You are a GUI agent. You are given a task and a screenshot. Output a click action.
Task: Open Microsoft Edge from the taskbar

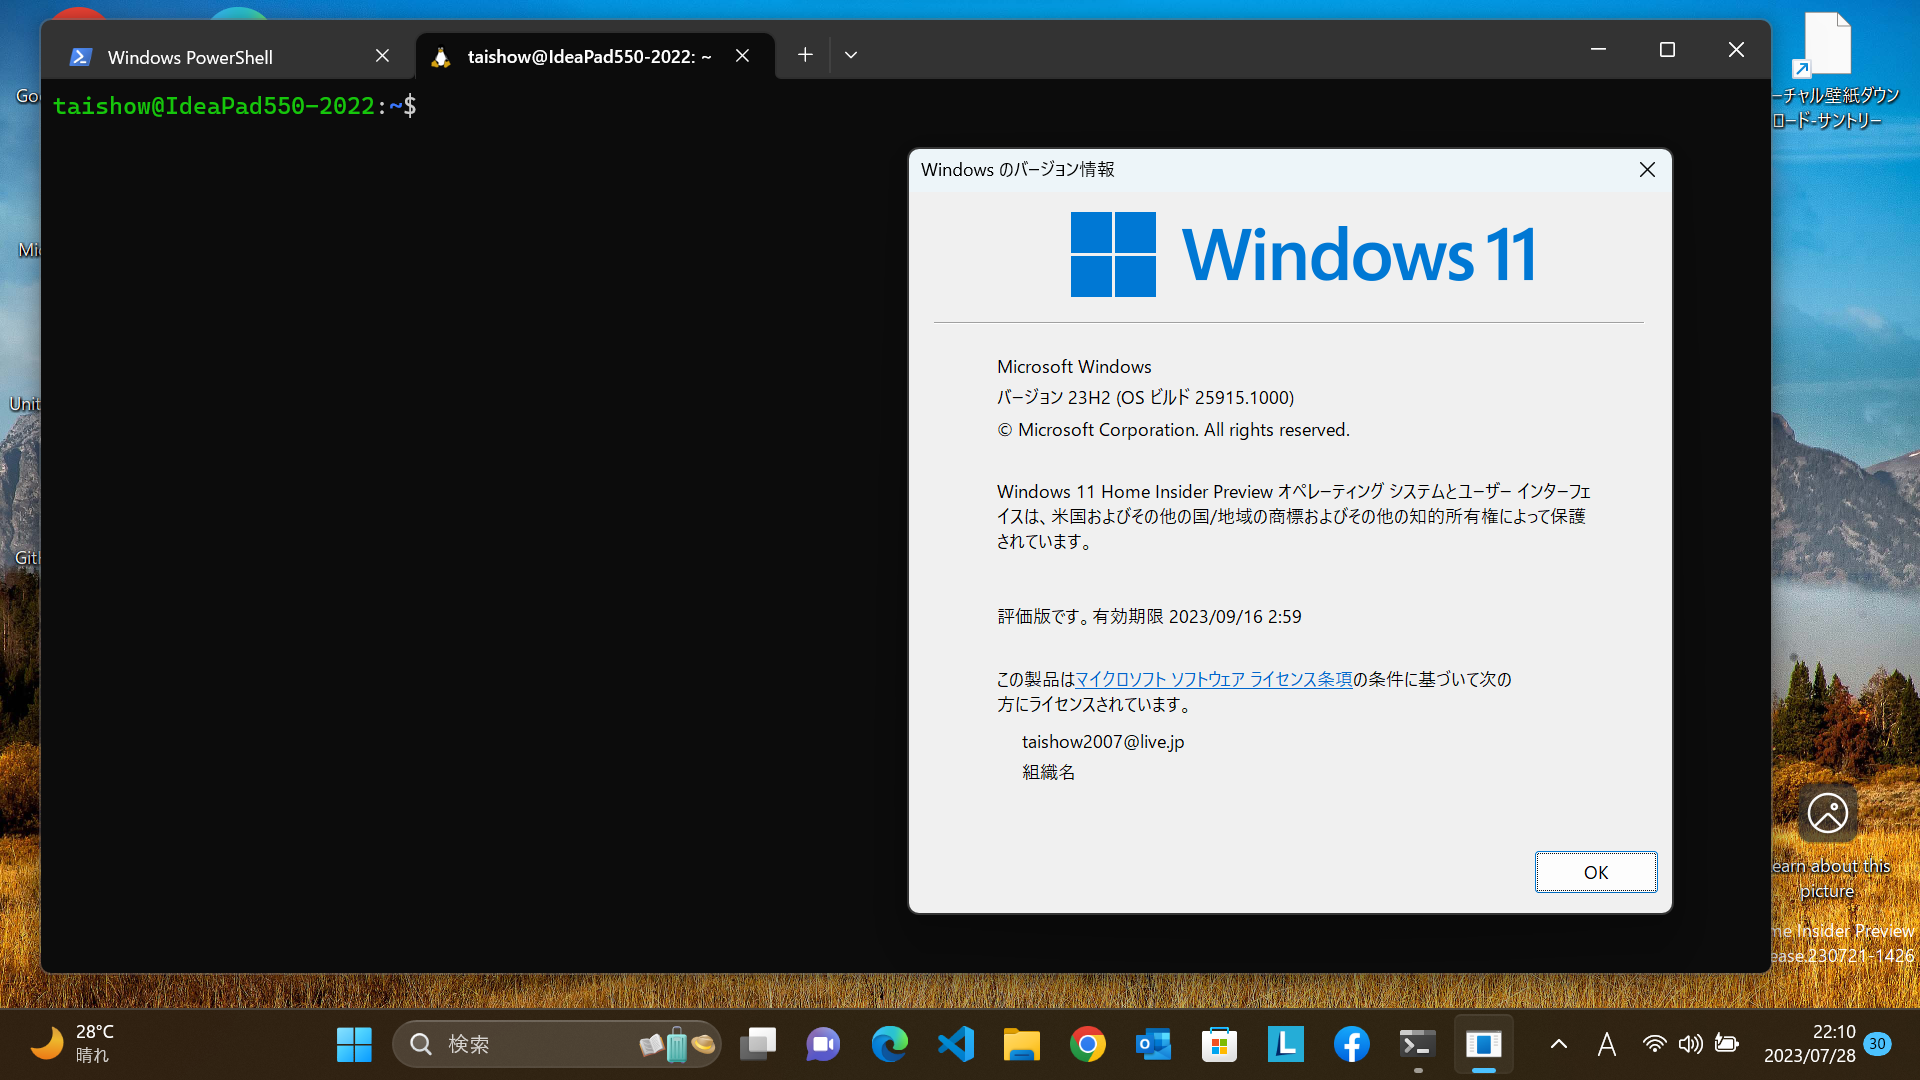click(889, 1044)
